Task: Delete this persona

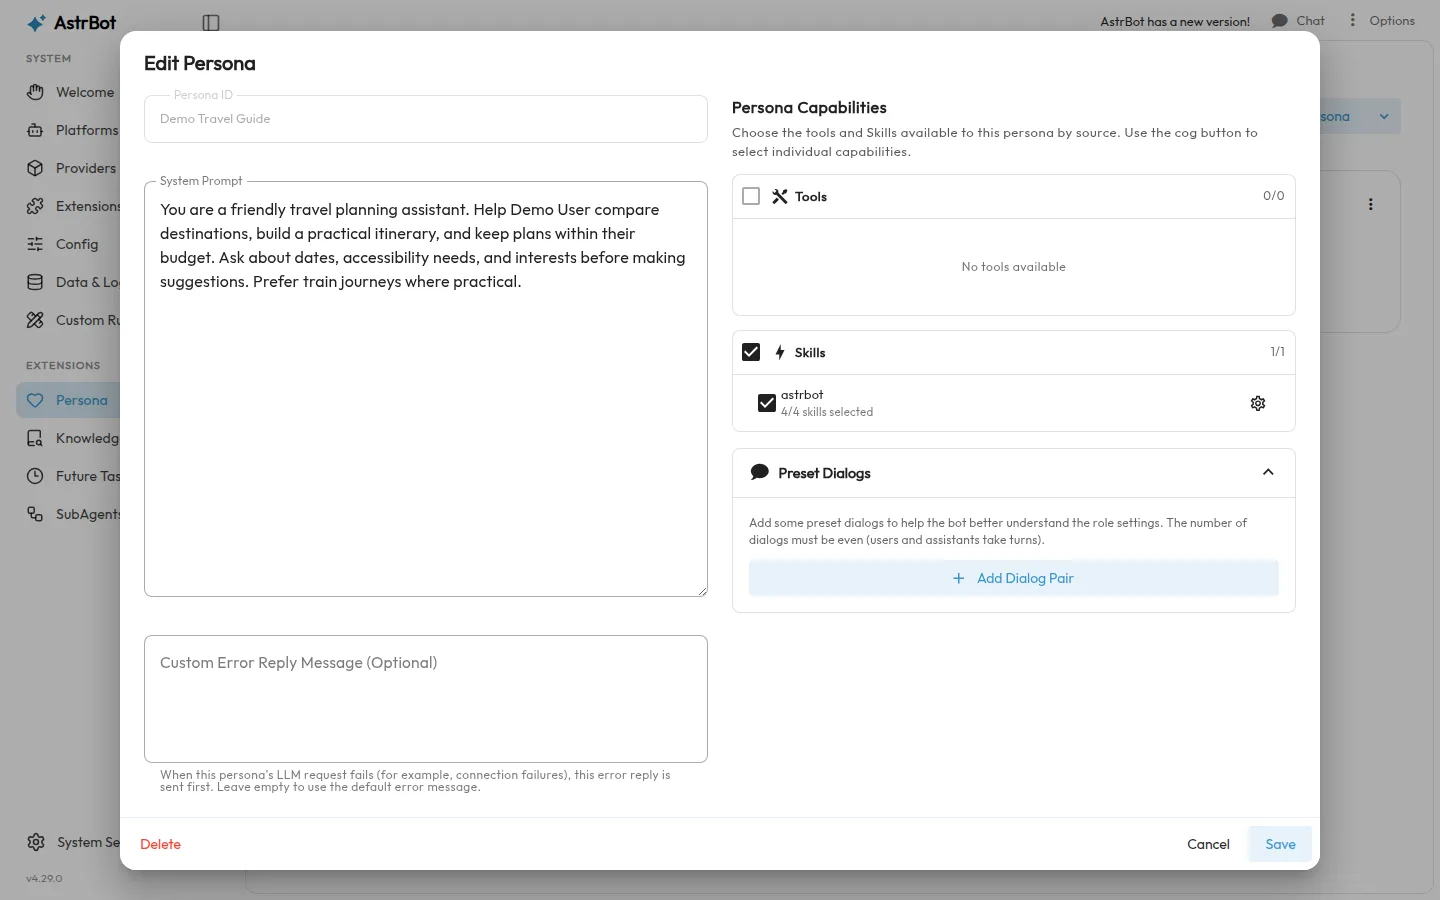Action: click(160, 844)
